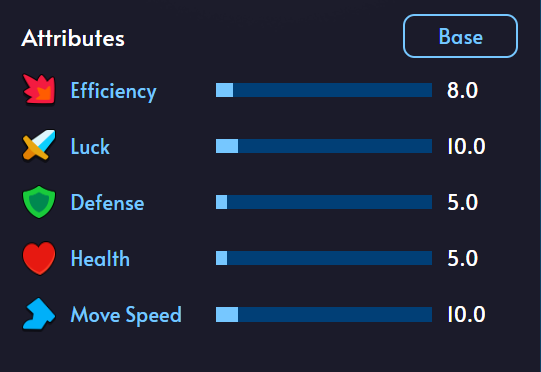Select the Defense attribute label
This screenshot has height=372, width=541.
tap(107, 202)
